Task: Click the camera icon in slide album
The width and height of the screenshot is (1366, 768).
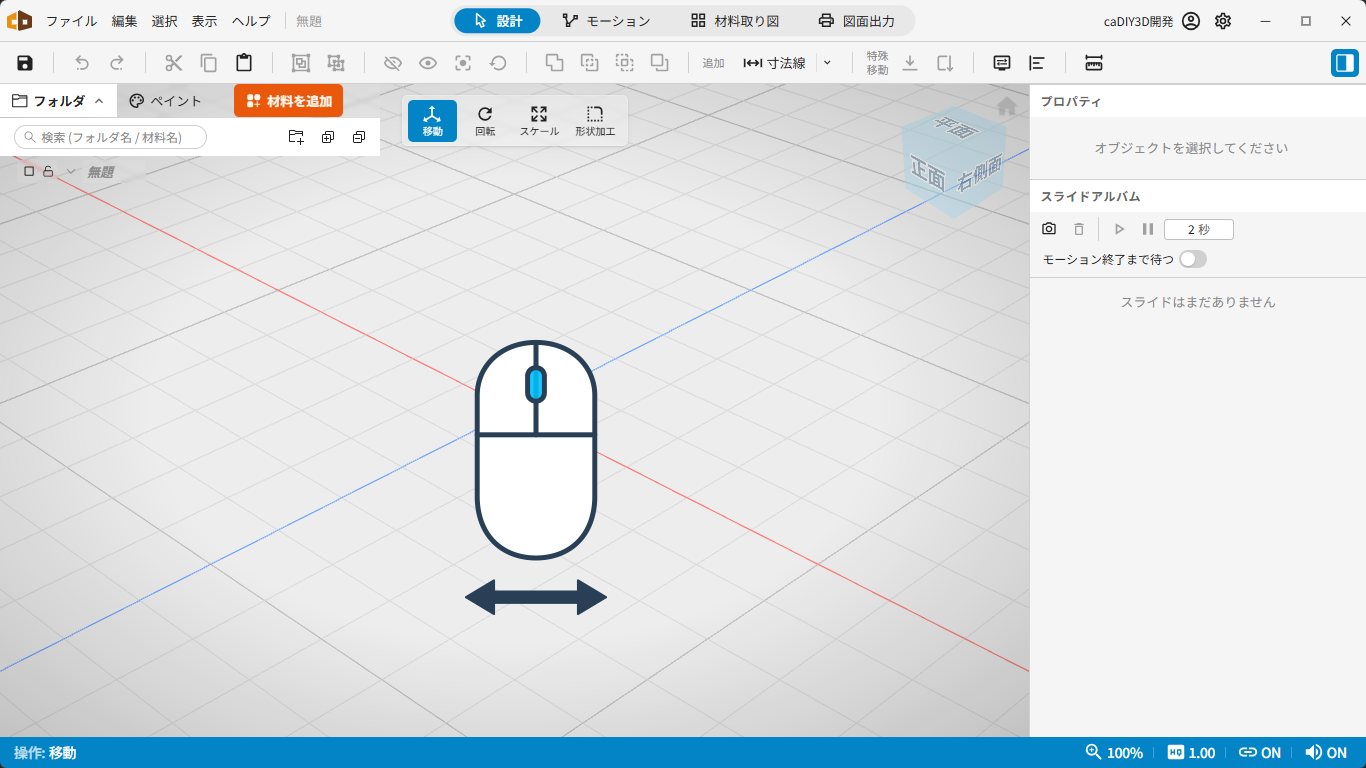Action: point(1049,229)
